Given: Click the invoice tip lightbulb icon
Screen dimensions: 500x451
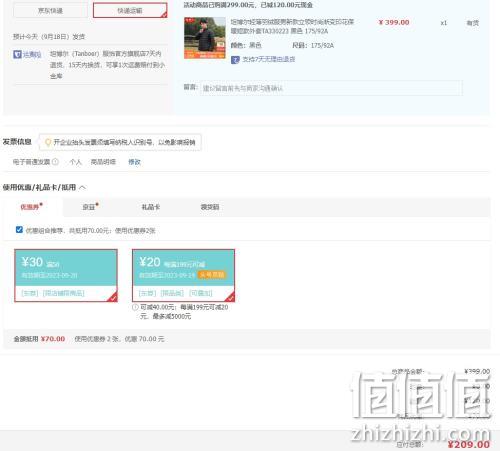Looking at the screenshot, I should (x=48, y=142).
